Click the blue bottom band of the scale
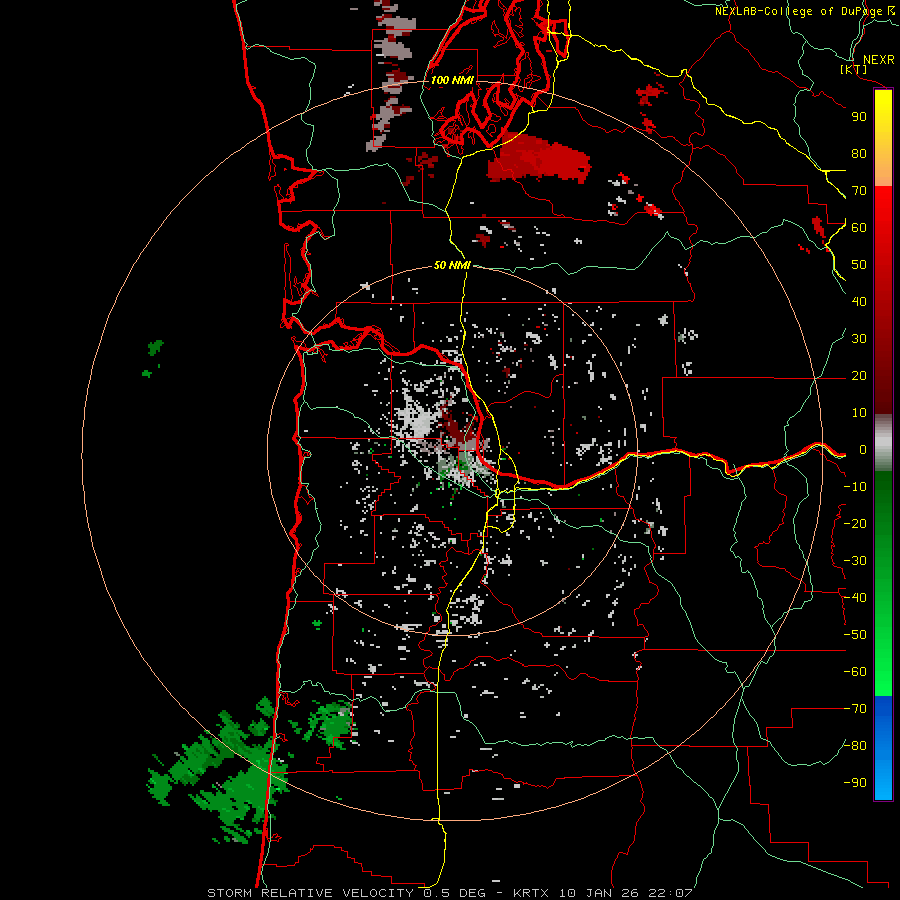The height and width of the screenshot is (900, 900). point(883,748)
